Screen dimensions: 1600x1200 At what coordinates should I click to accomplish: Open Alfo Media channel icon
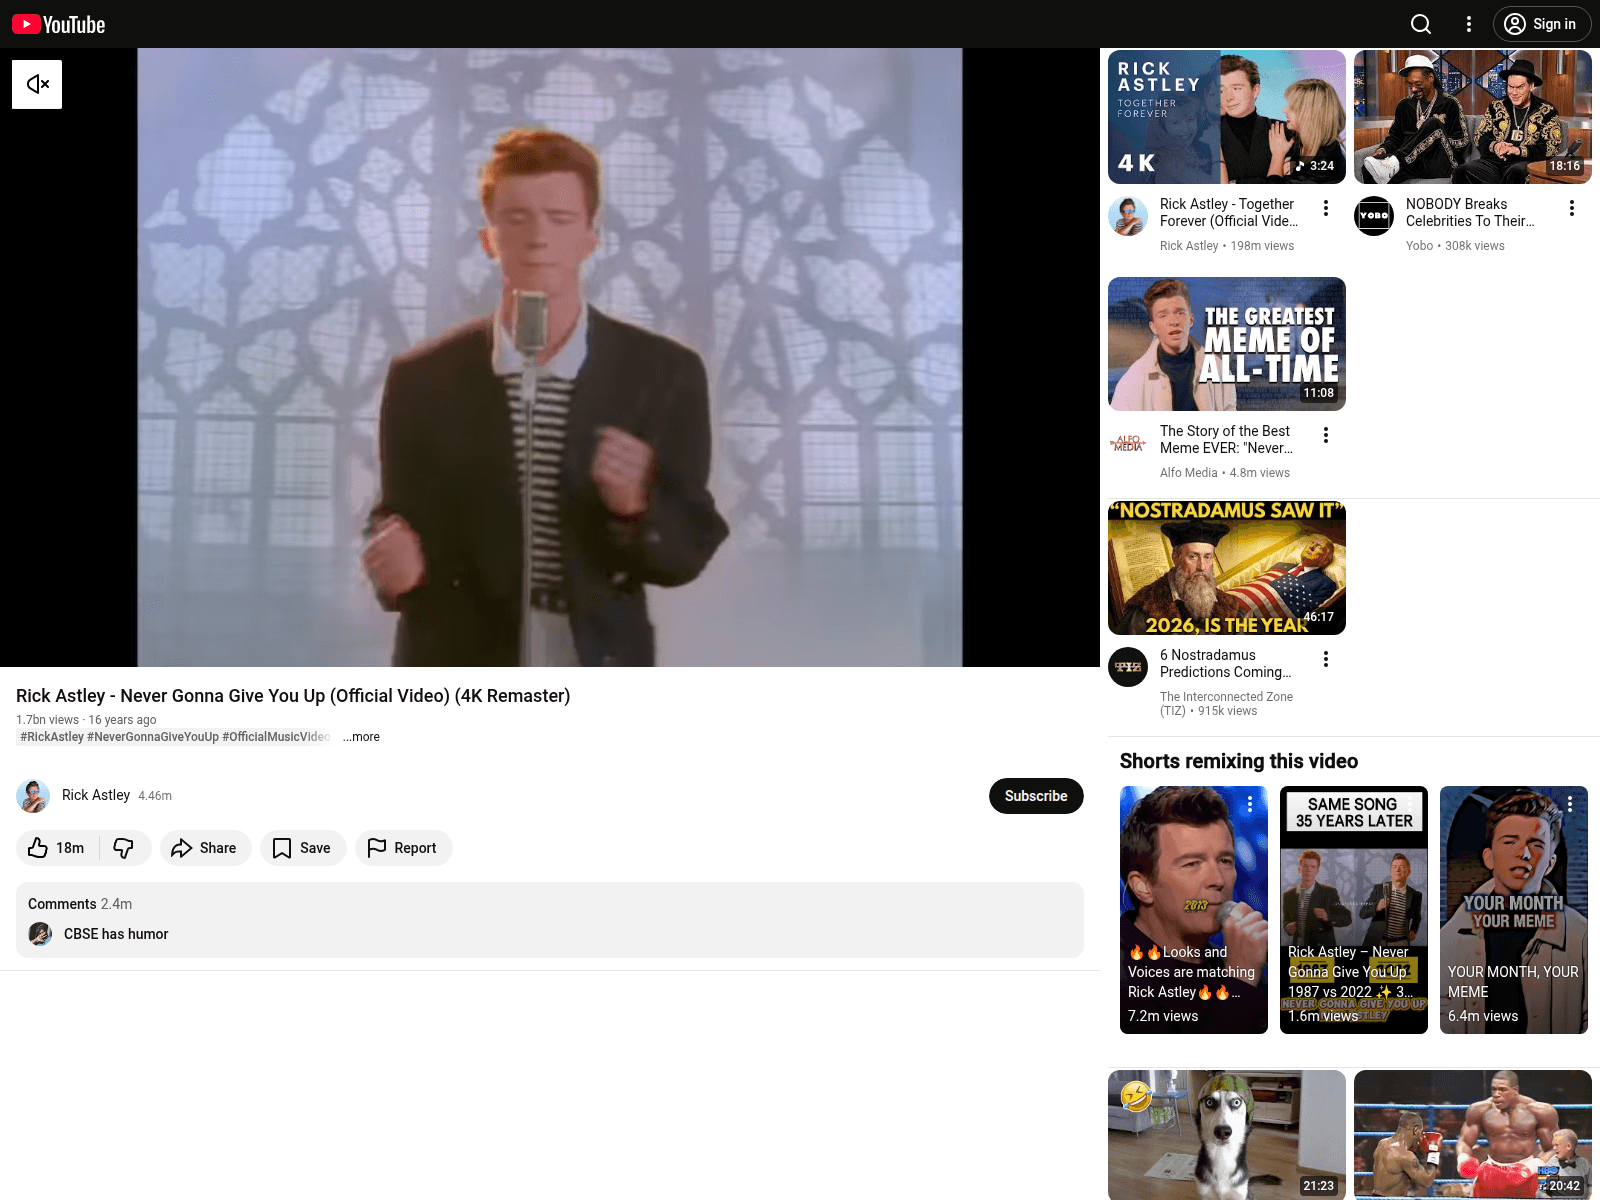[1128, 443]
